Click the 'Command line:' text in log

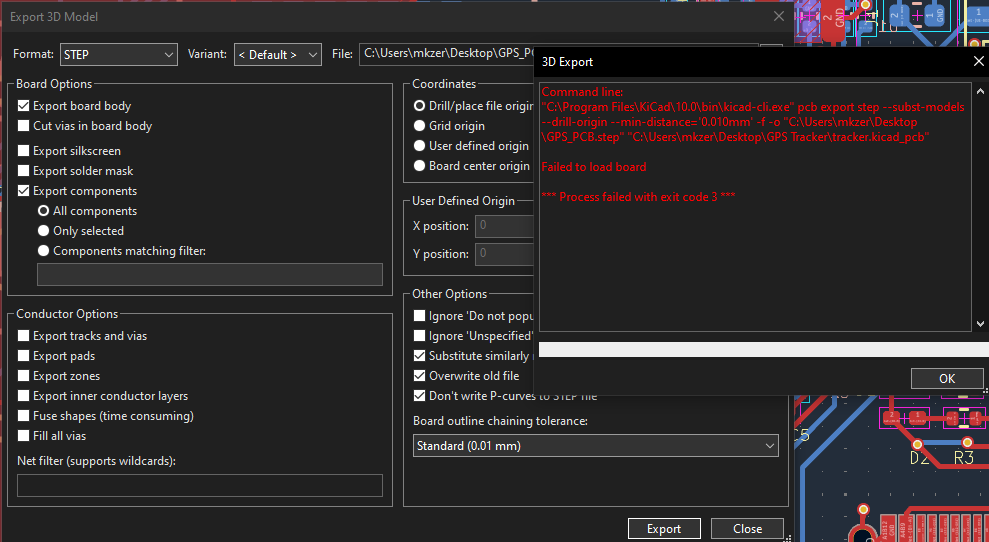pyautogui.click(x=582, y=92)
